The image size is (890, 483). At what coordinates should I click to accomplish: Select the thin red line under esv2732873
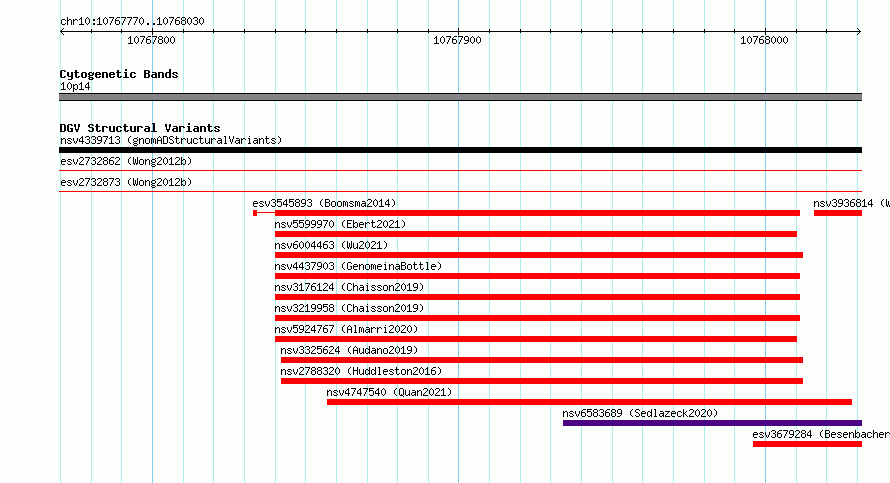tap(460, 191)
